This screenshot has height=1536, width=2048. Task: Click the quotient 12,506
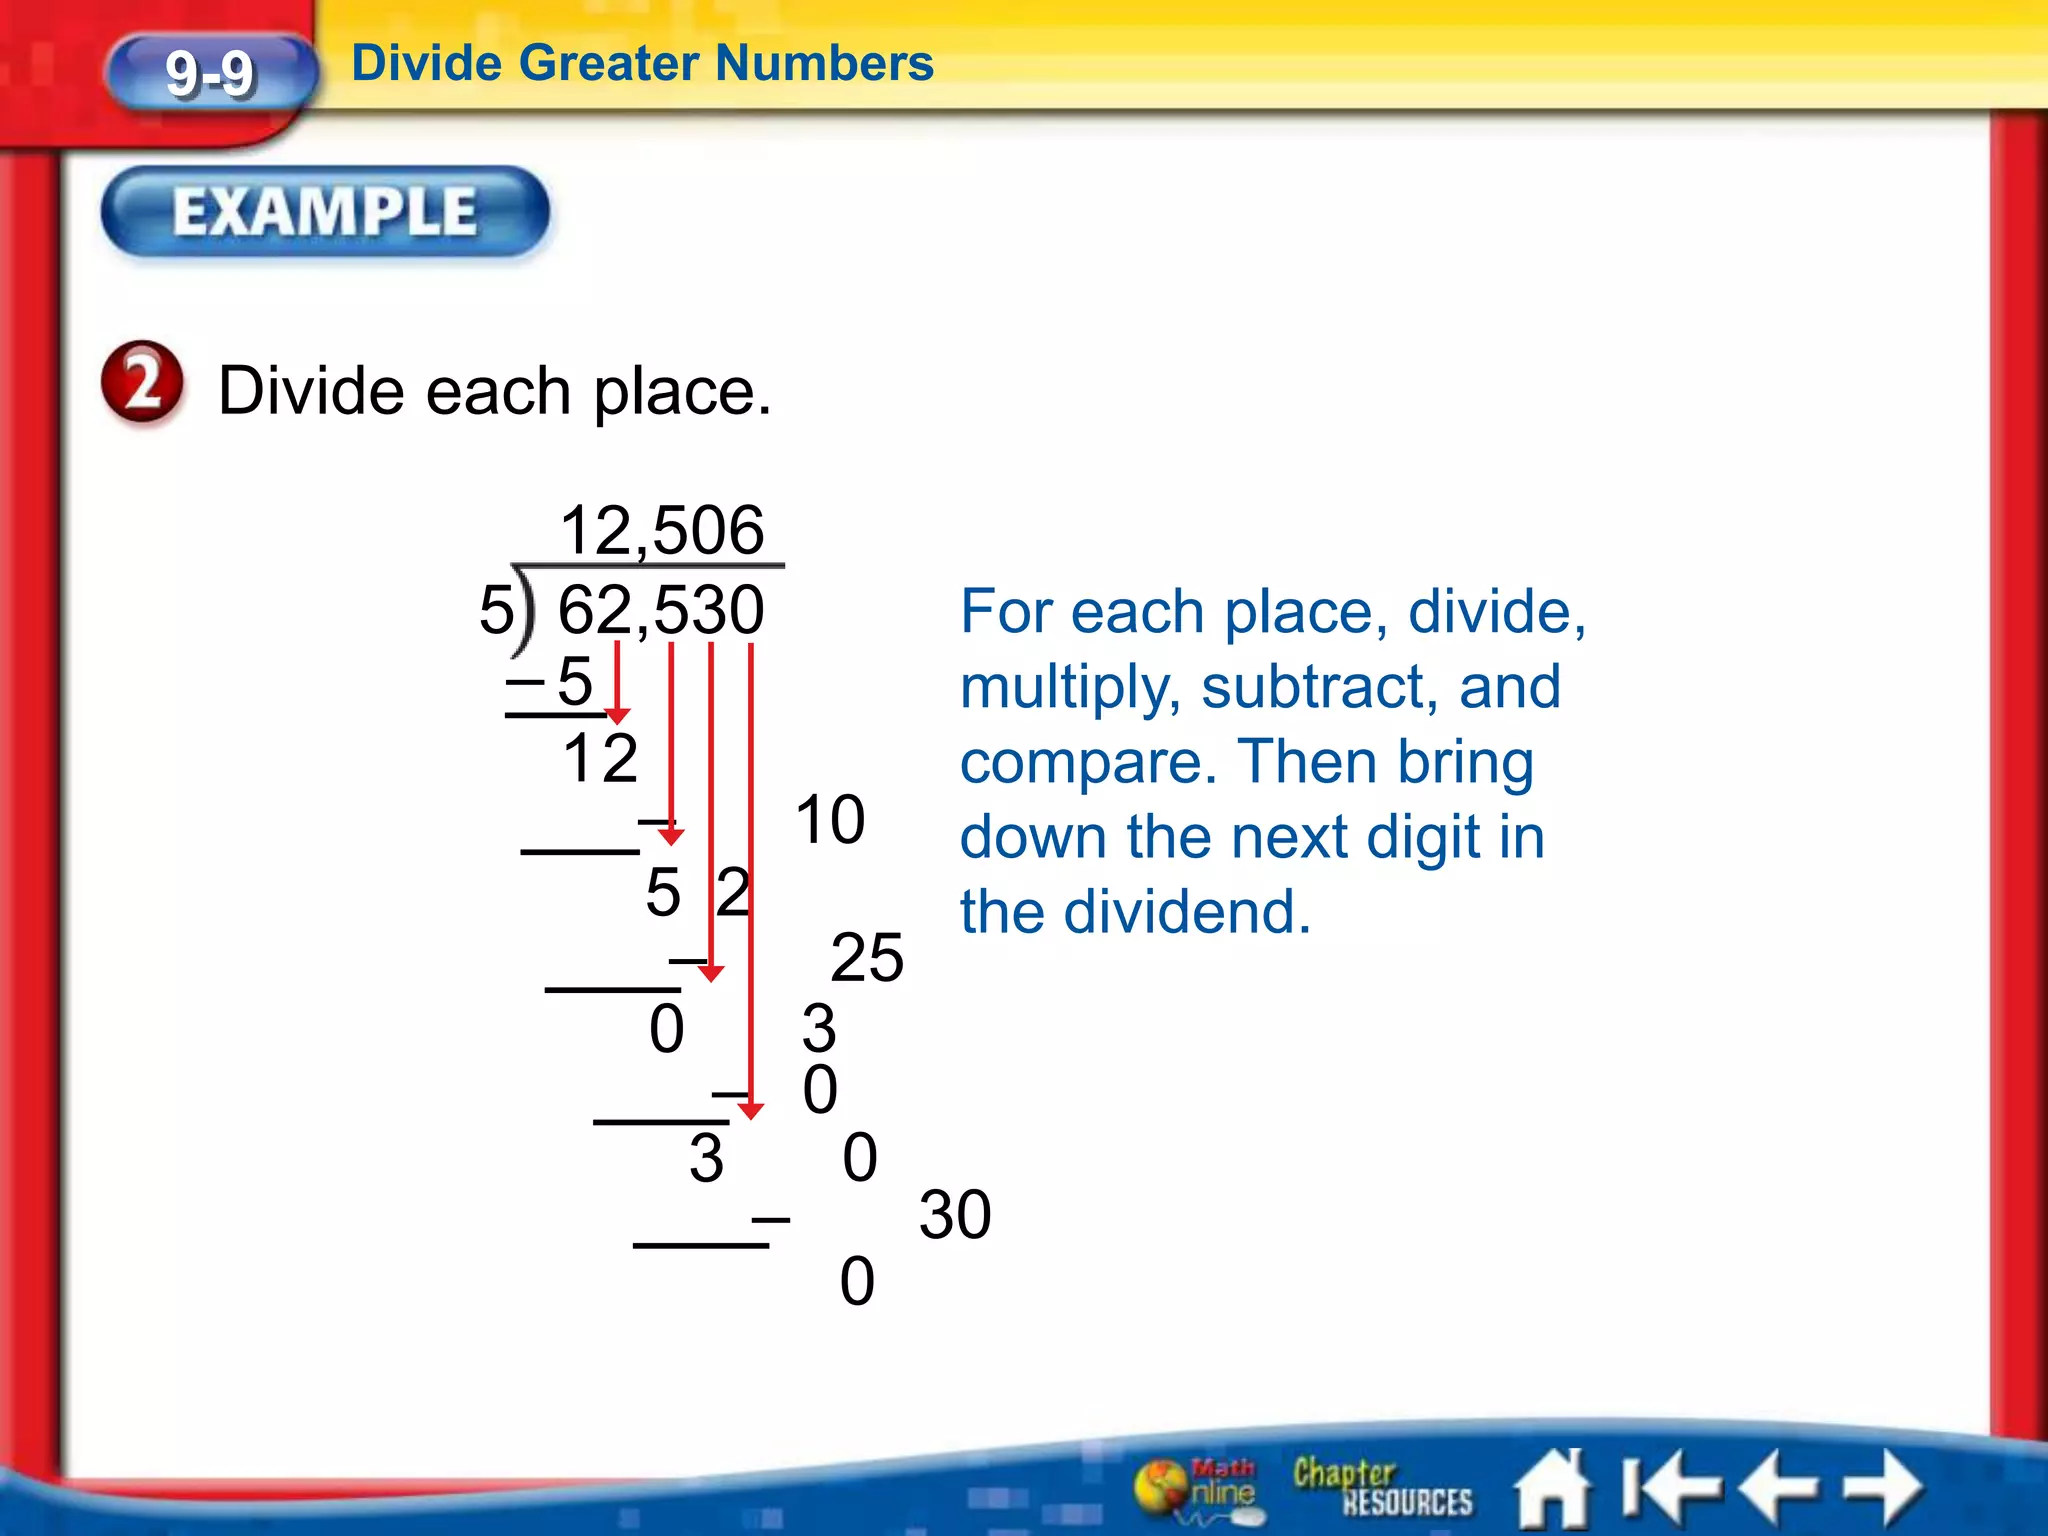click(x=661, y=529)
